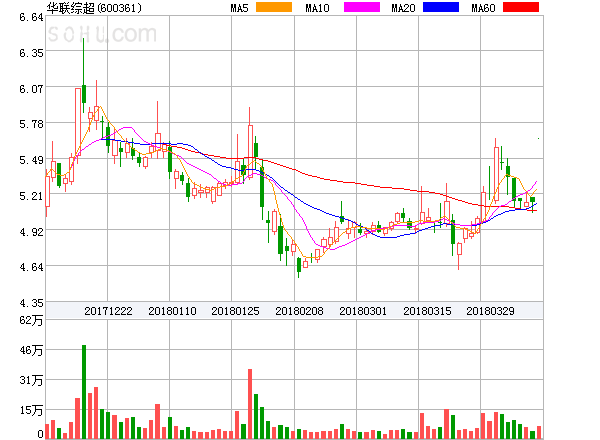Click the 20180208 date label
This screenshot has height=440, width=600.
click(x=299, y=311)
